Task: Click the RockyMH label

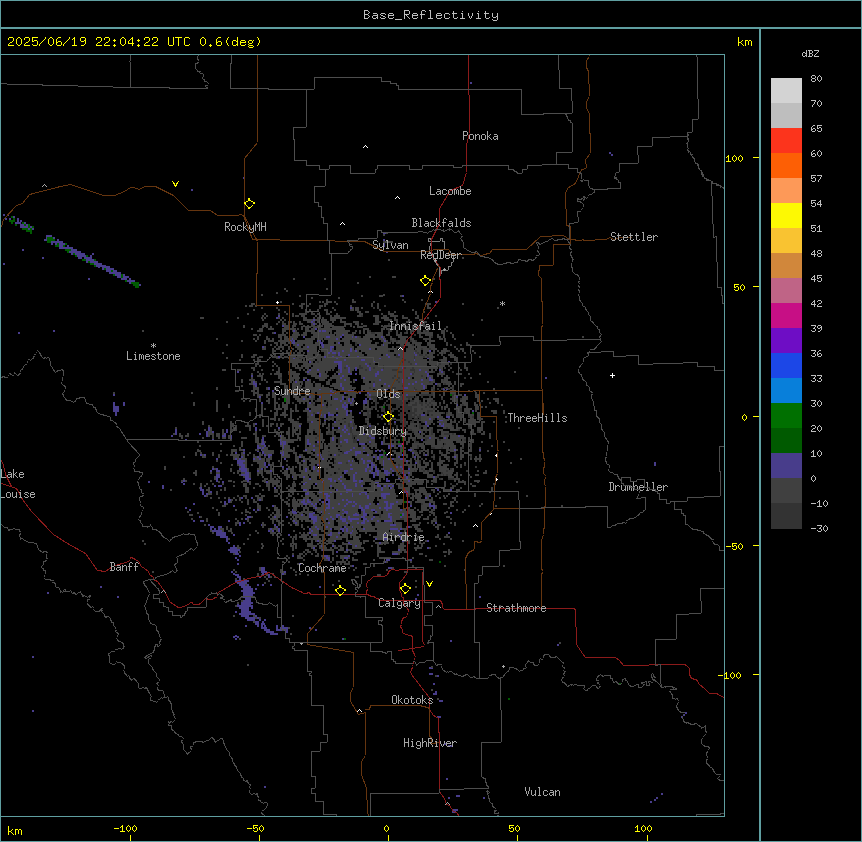Action: pos(245,227)
